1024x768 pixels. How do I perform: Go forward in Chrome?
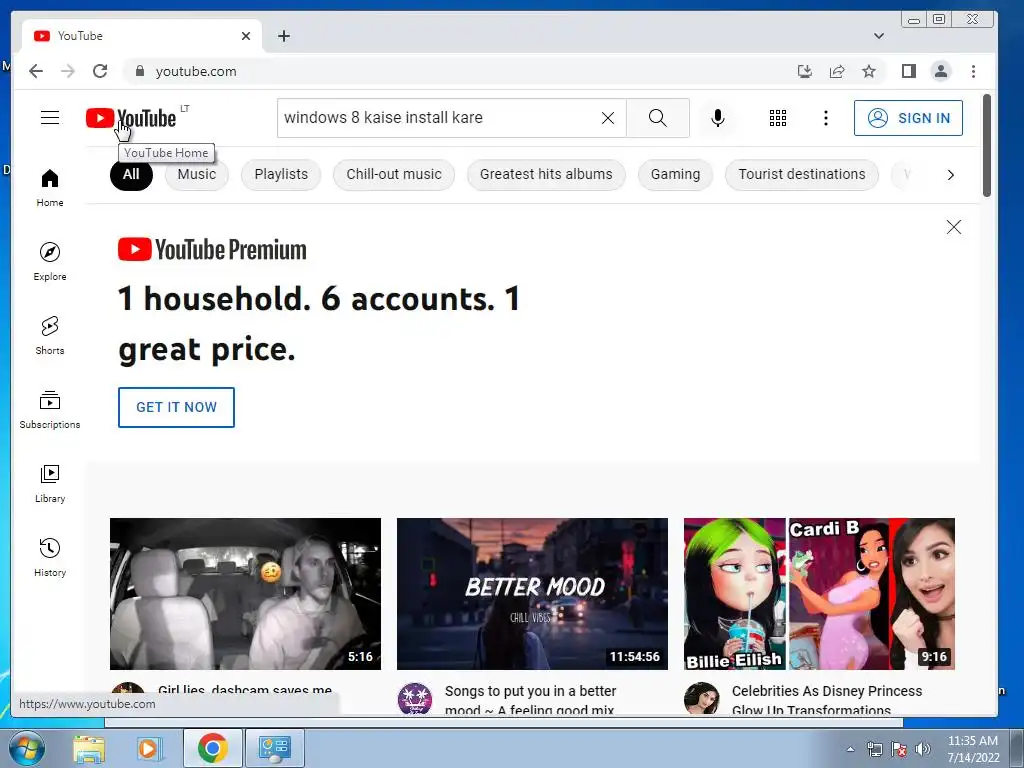[x=68, y=71]
